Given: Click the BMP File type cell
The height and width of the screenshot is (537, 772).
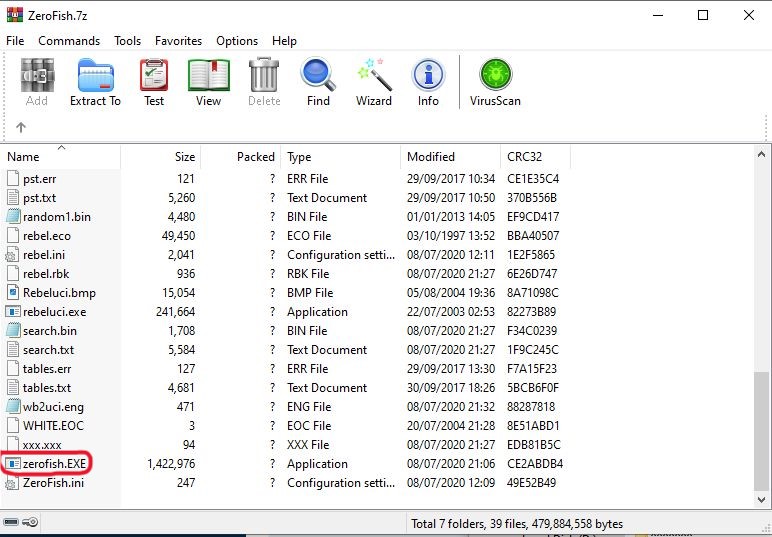Looking at the screenshot, I should pos(310,292).
